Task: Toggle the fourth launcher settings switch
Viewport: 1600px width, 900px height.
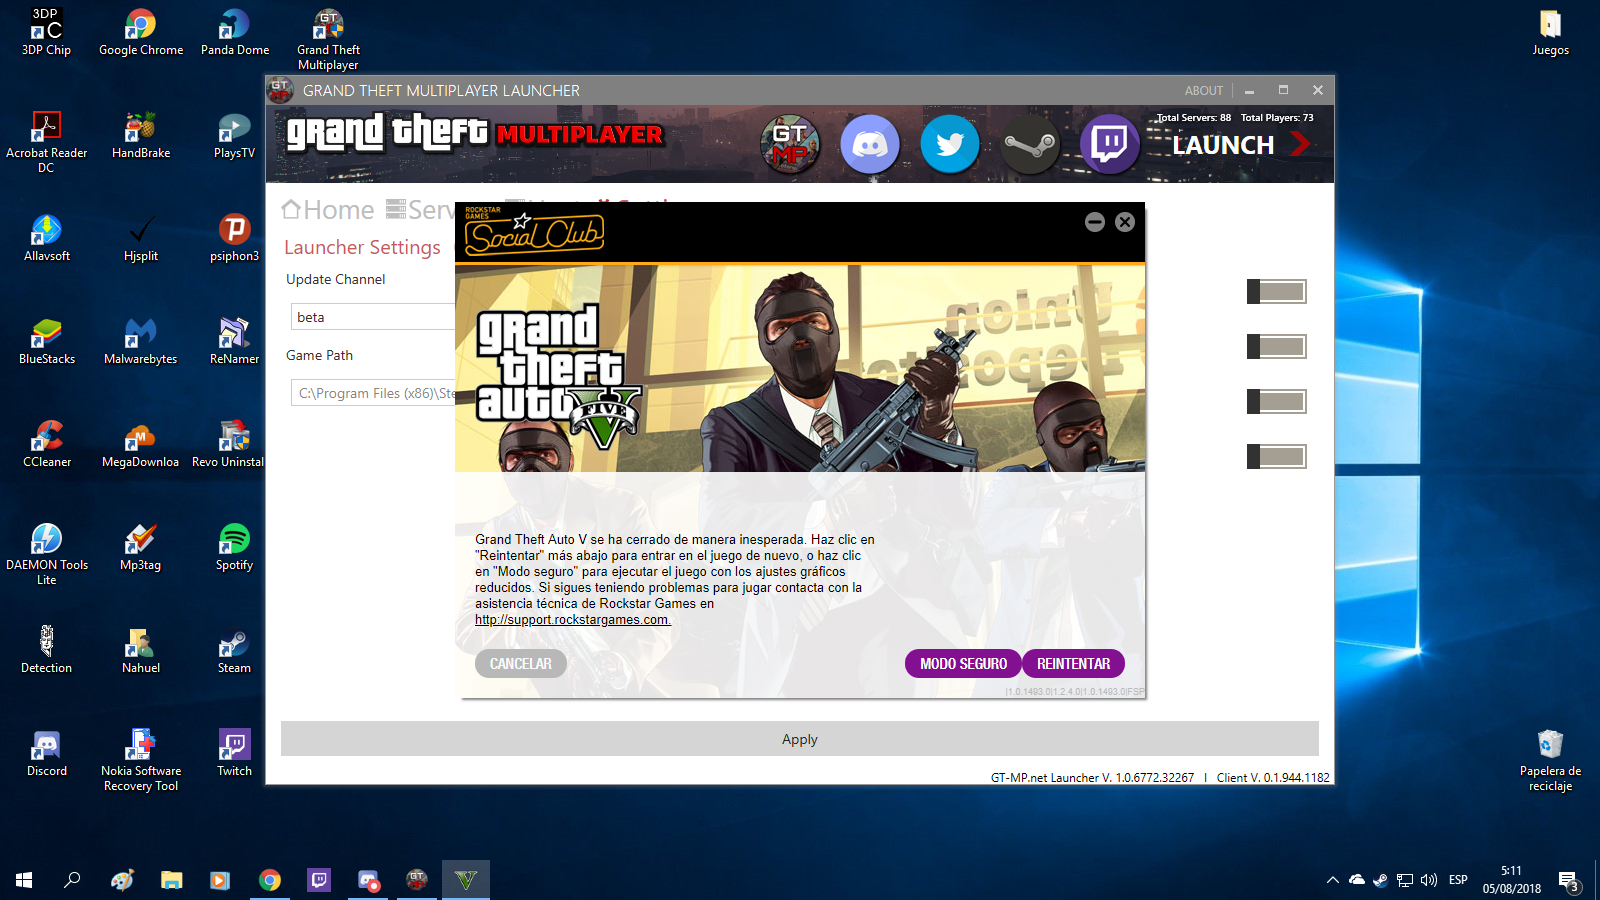Action: click(x=1277, y=456)
